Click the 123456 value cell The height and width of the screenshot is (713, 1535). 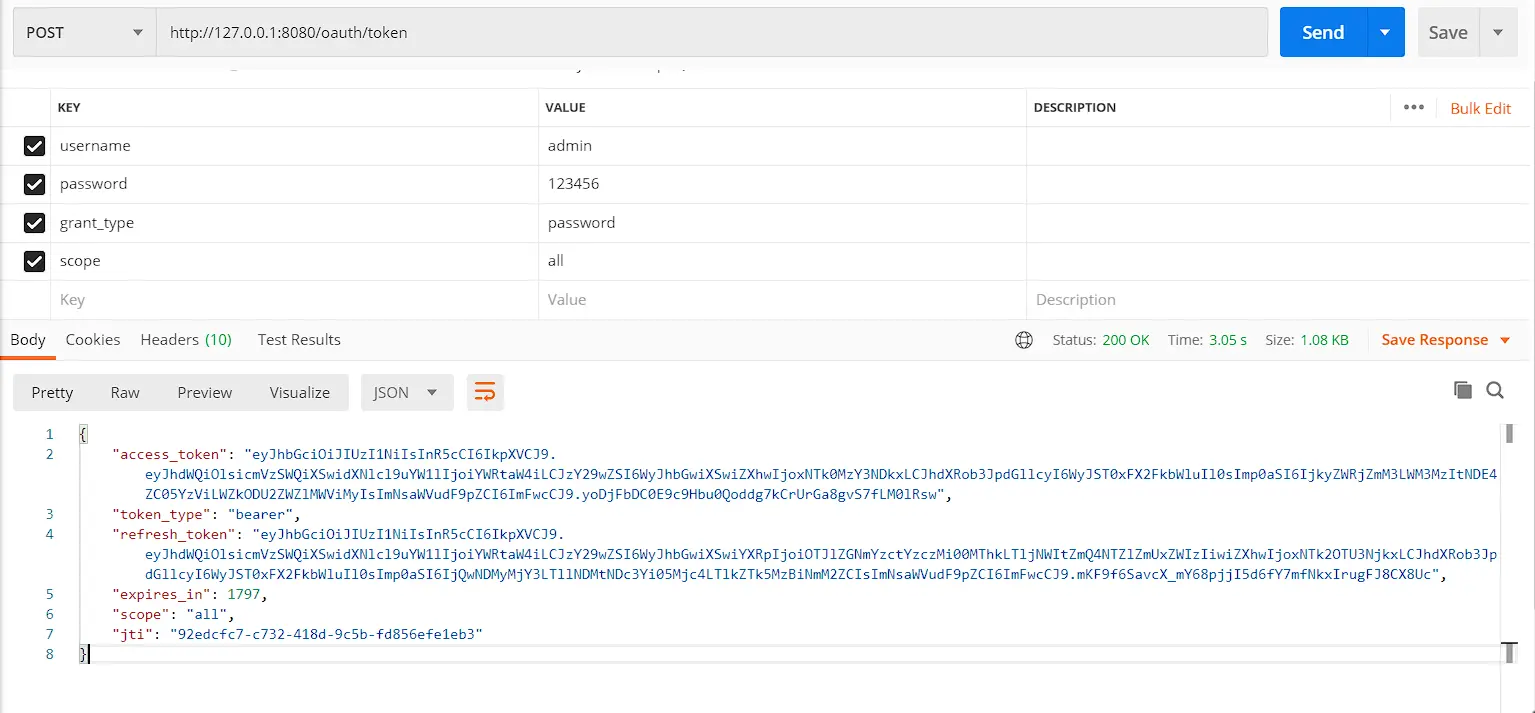[x=782, y=184]
